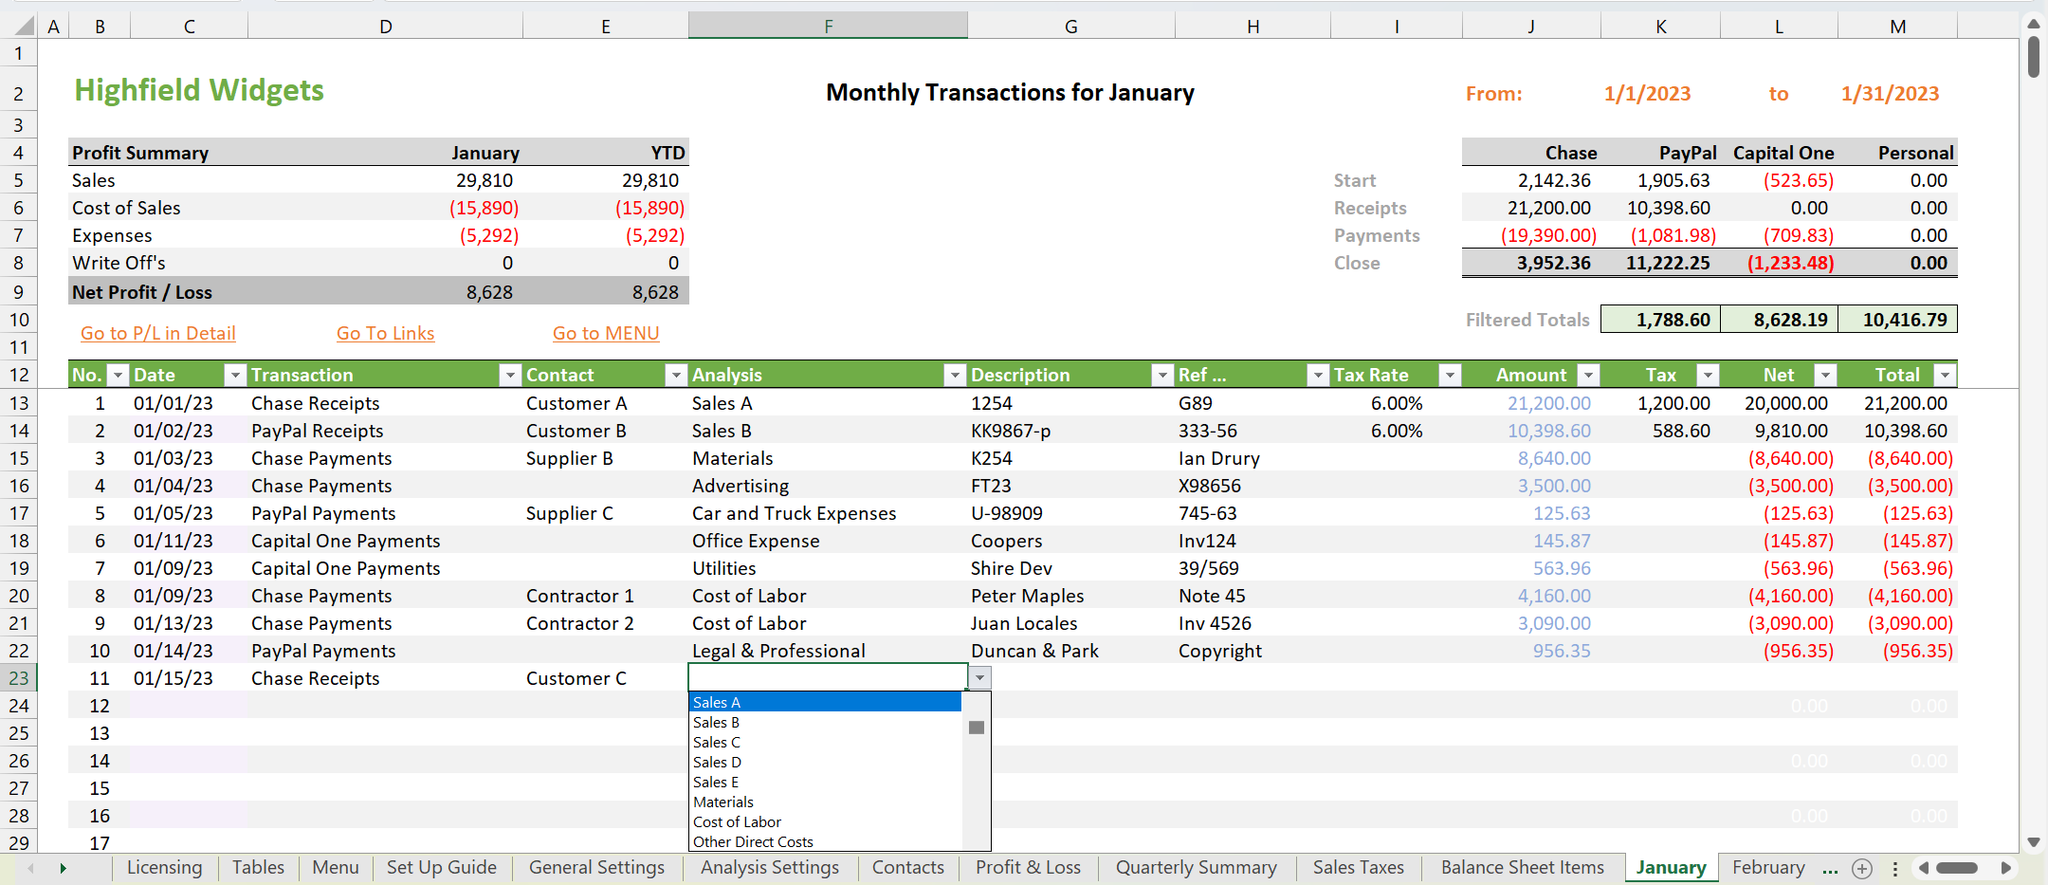Image resolution: width=2048 pixels, height=885 pixels.
Task: Switch to the Profit & Loss sheet tab
Action: (x=1027, y=868)
